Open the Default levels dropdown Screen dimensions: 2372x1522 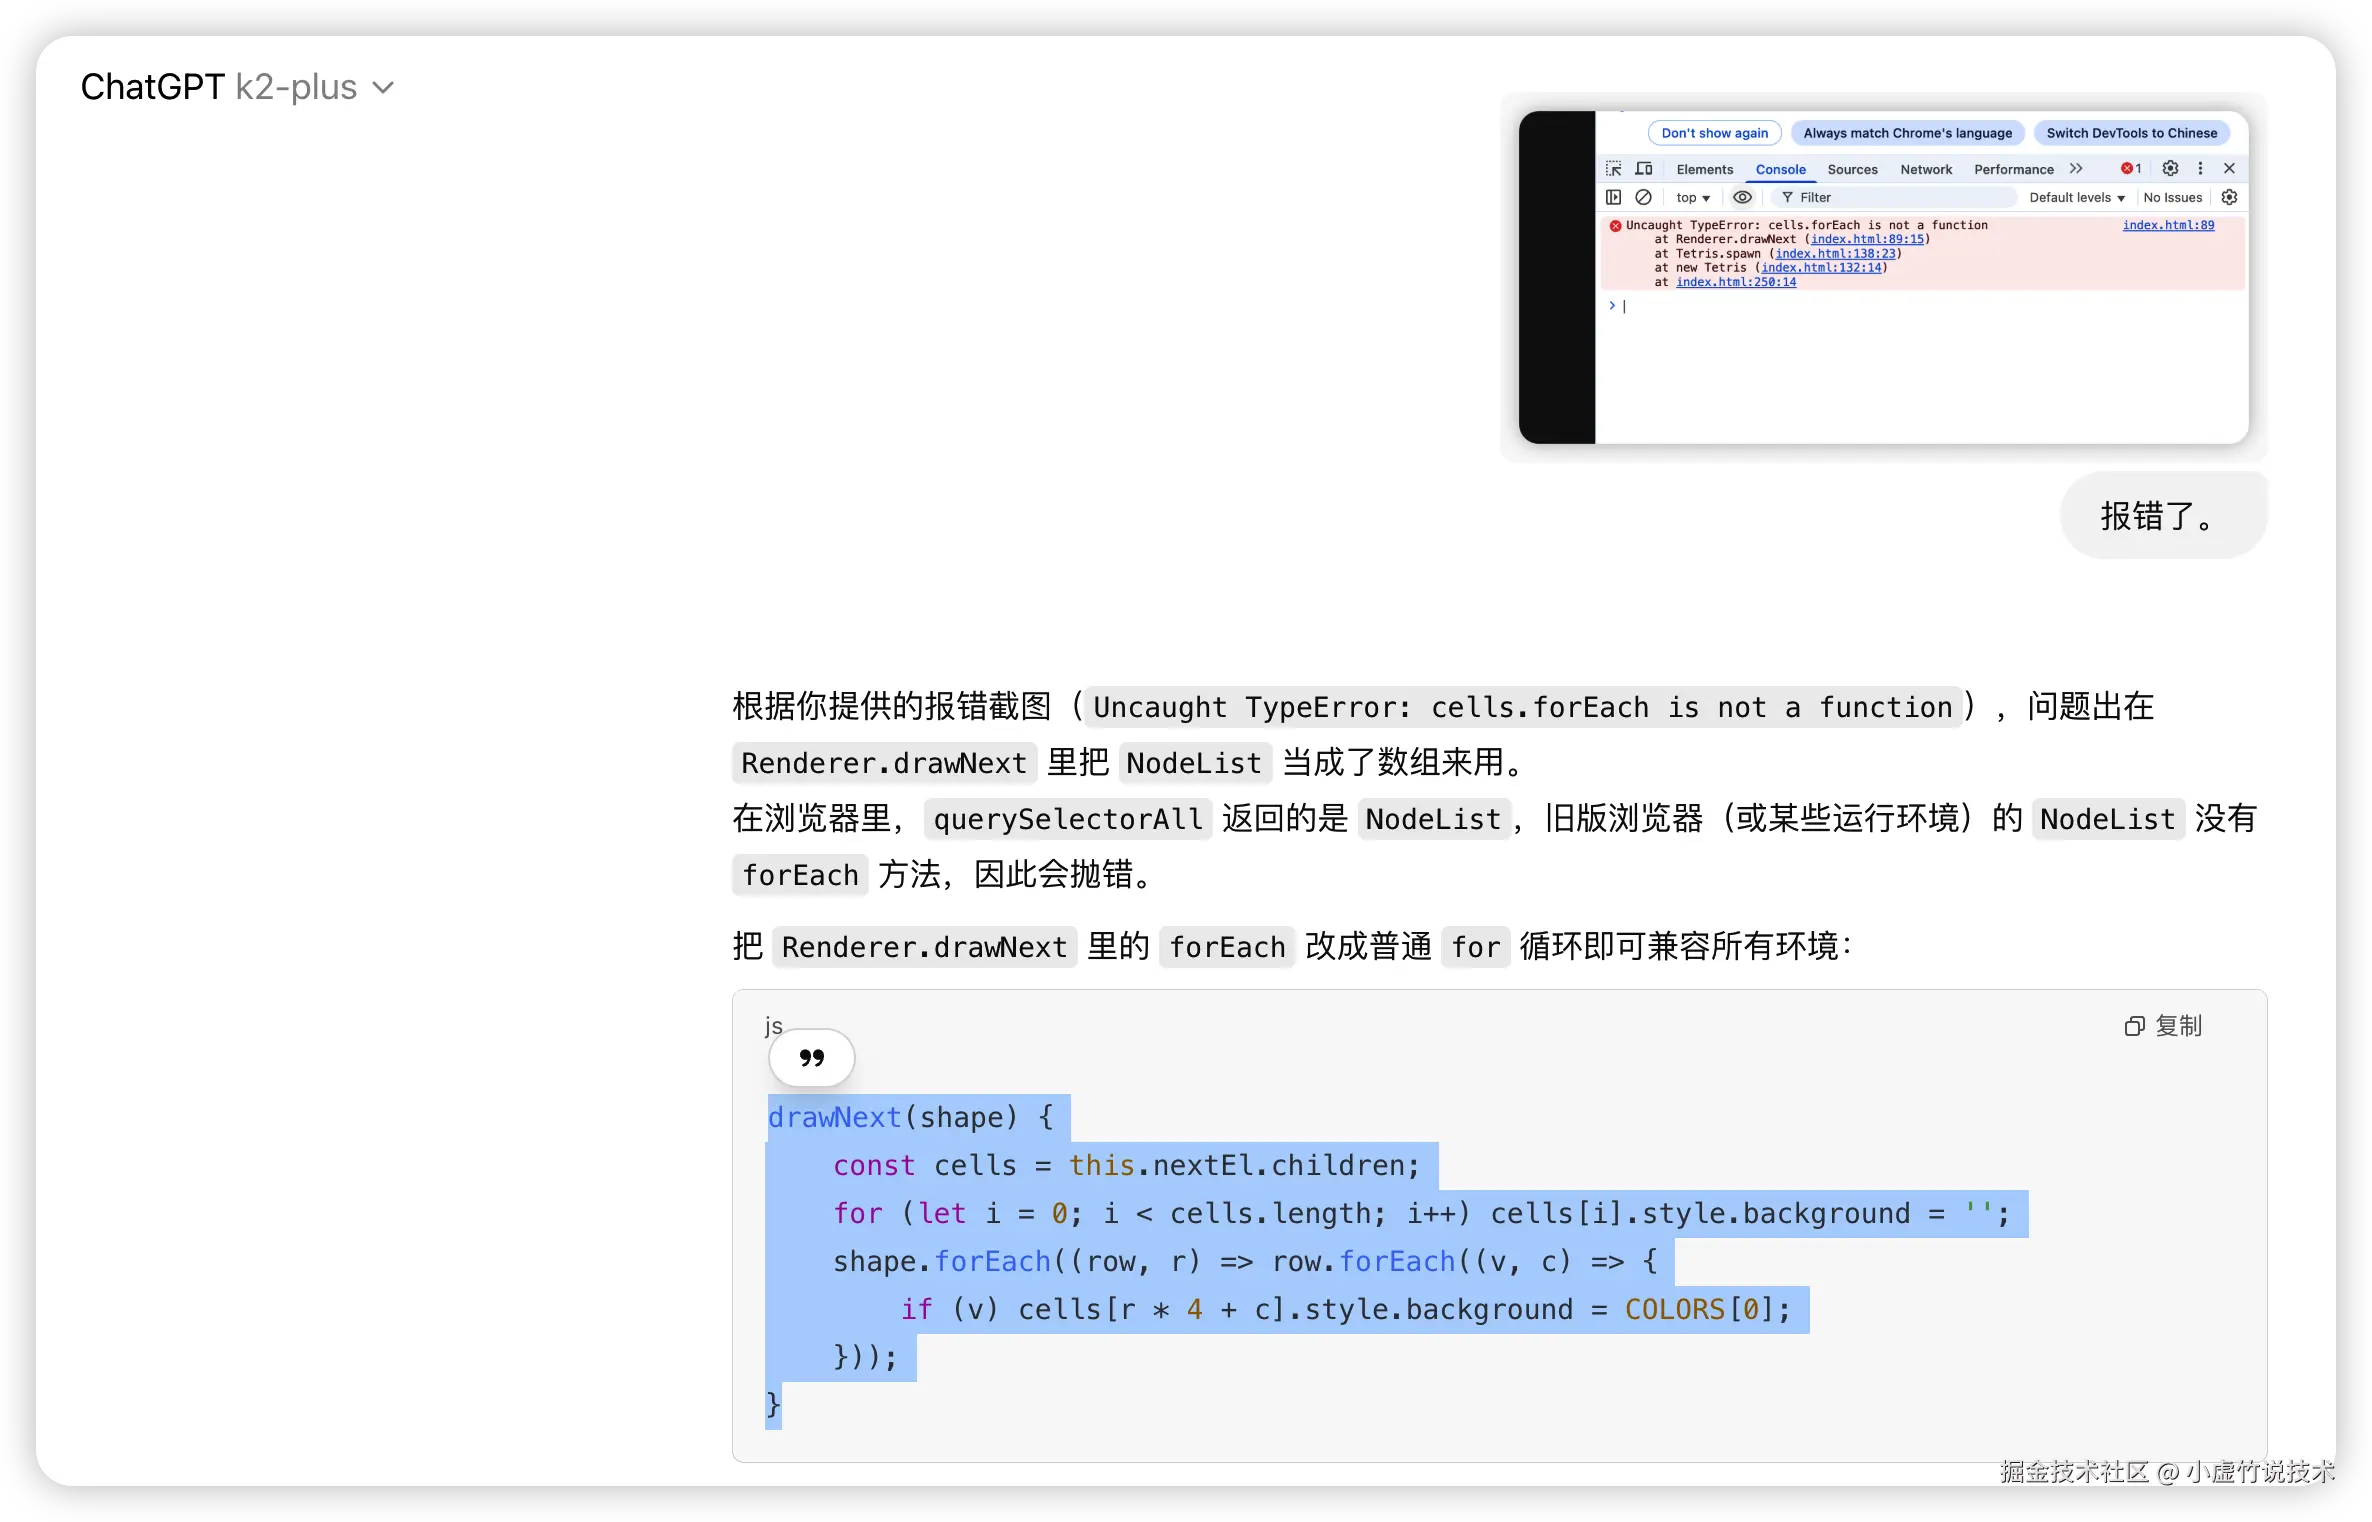(2076, 198)
